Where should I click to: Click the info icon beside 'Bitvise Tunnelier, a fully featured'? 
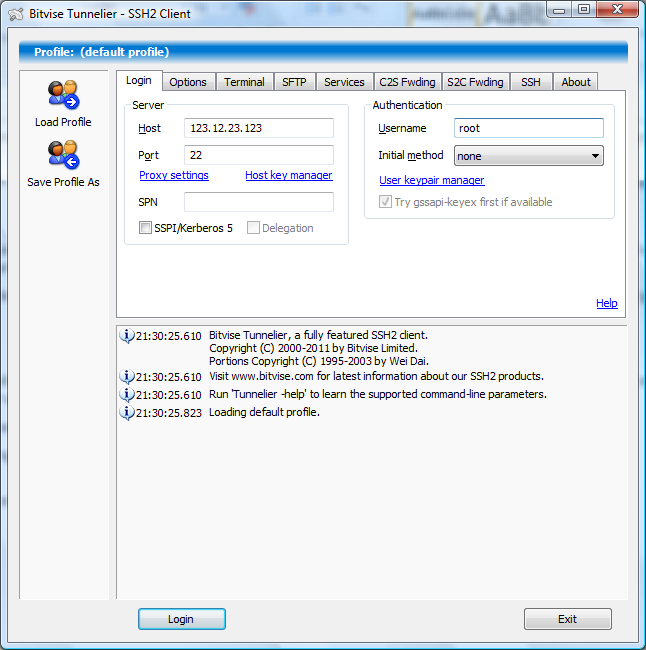(126, 335)
